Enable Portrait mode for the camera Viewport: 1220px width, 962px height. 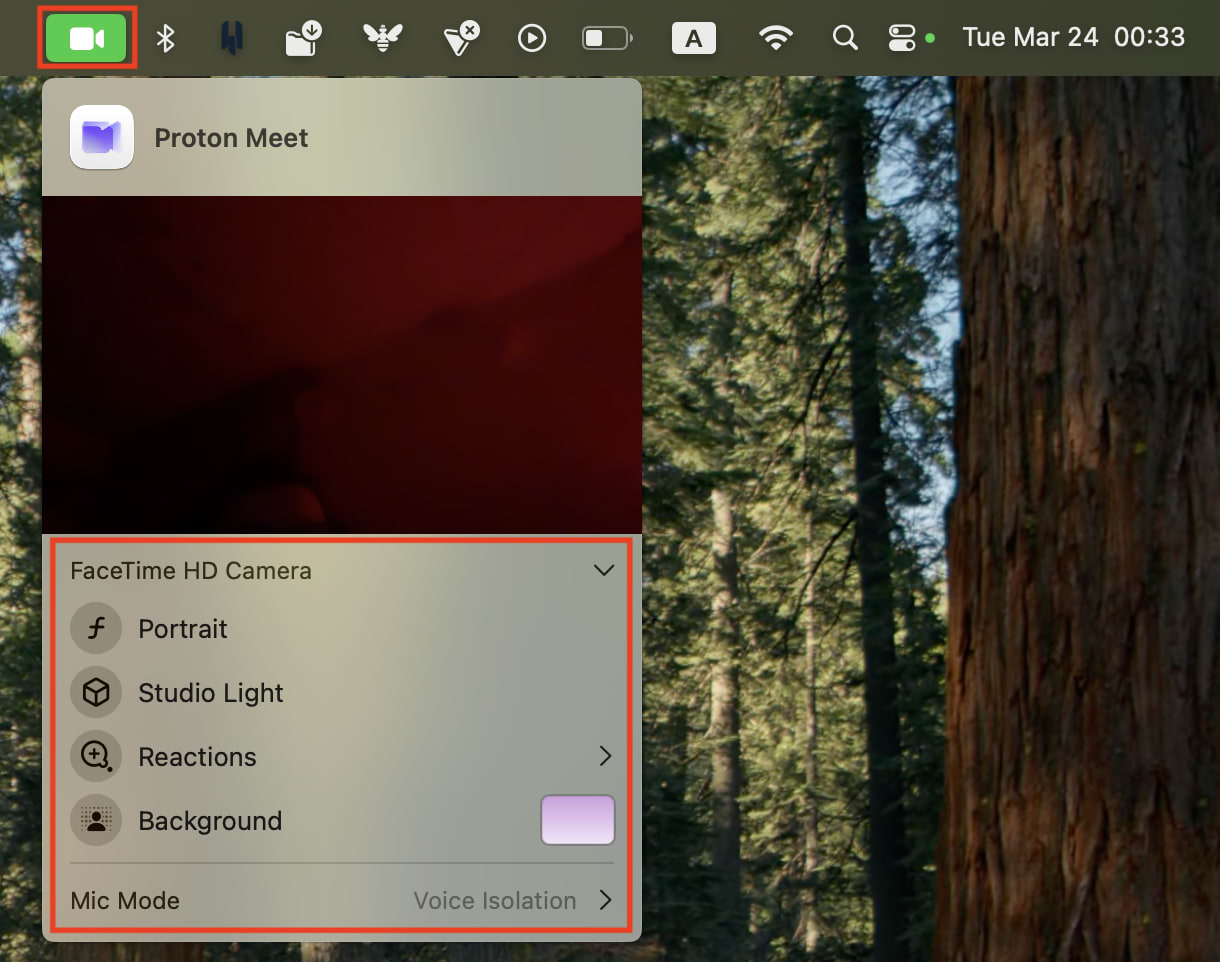[183, 628]
